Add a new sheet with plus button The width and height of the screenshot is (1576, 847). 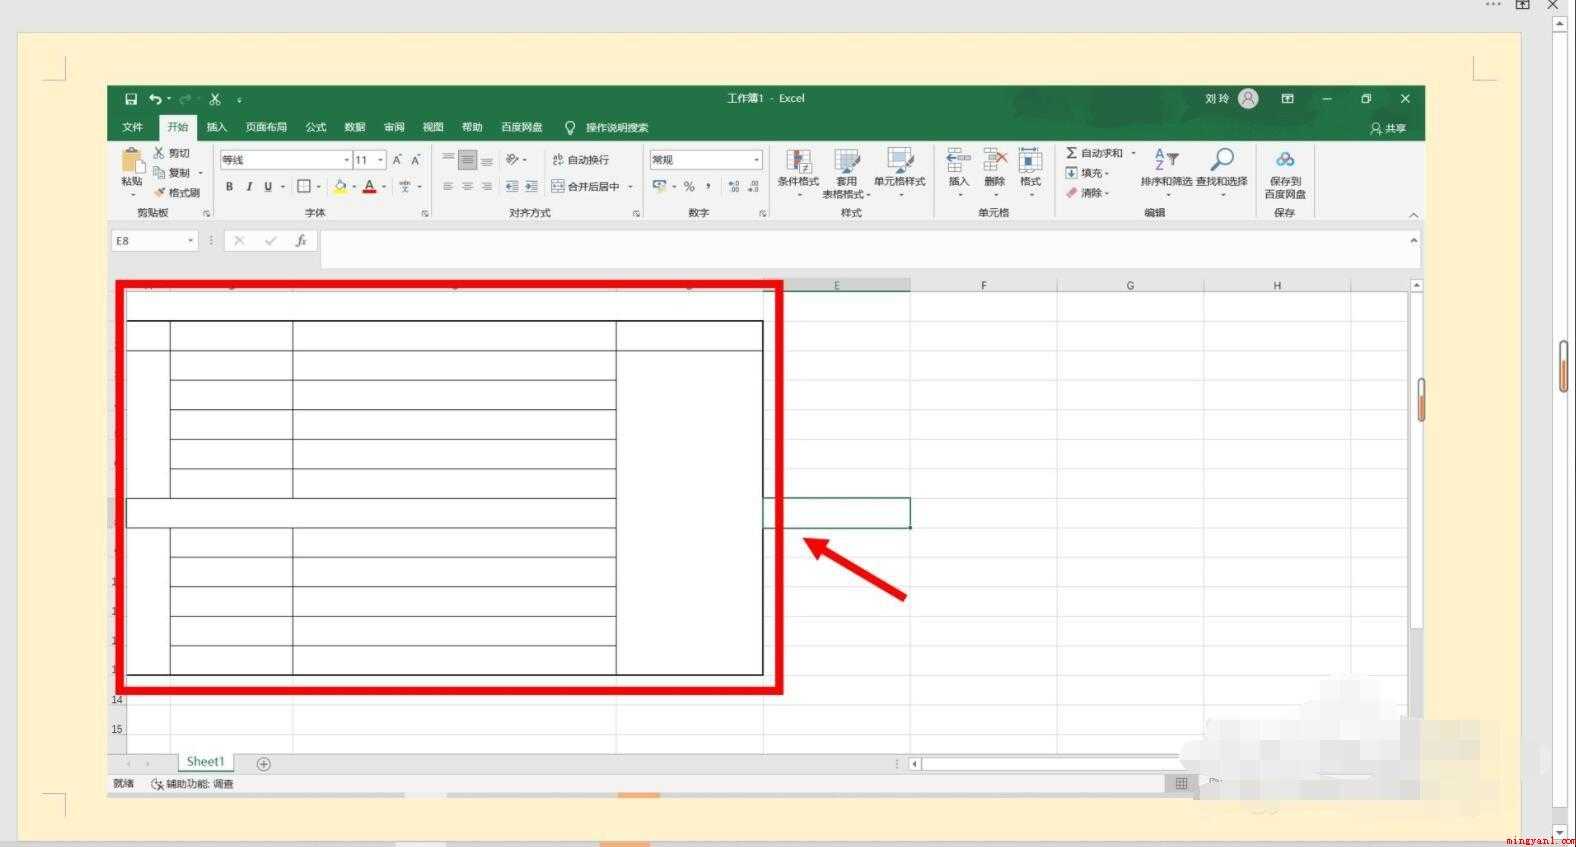(264, 764)
